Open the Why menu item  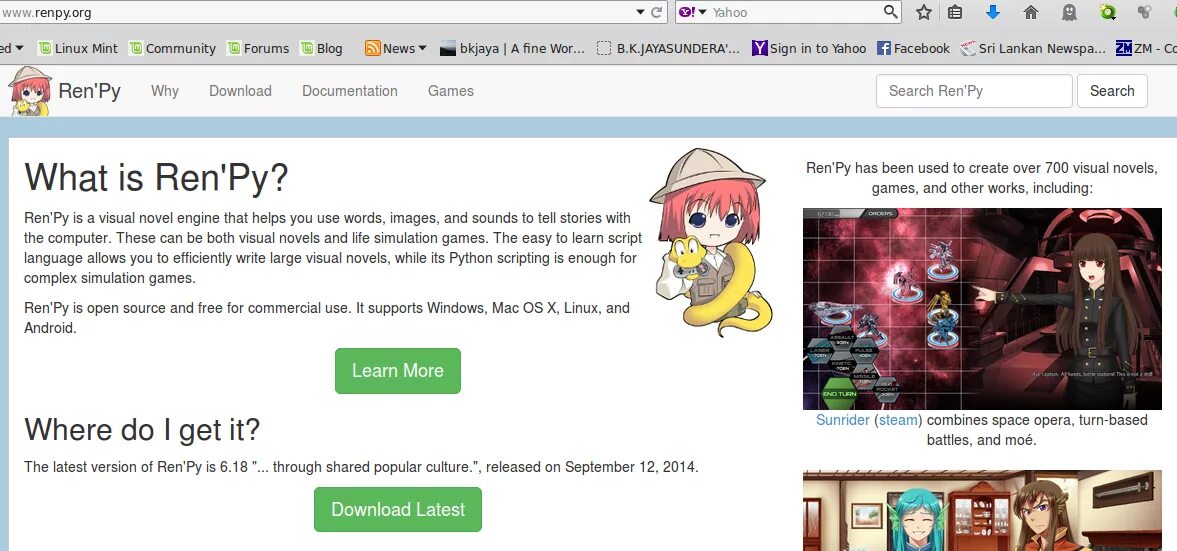click(x=164, y=91)
